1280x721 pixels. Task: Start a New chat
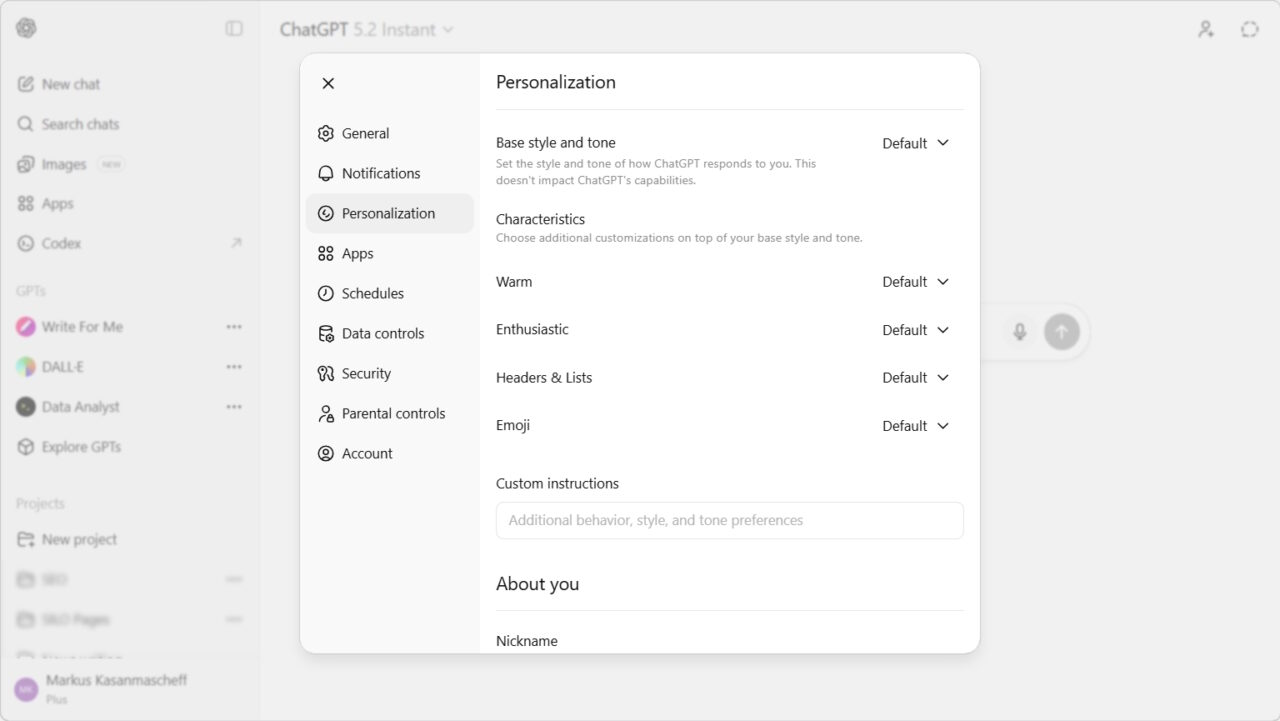pos(69,84)
